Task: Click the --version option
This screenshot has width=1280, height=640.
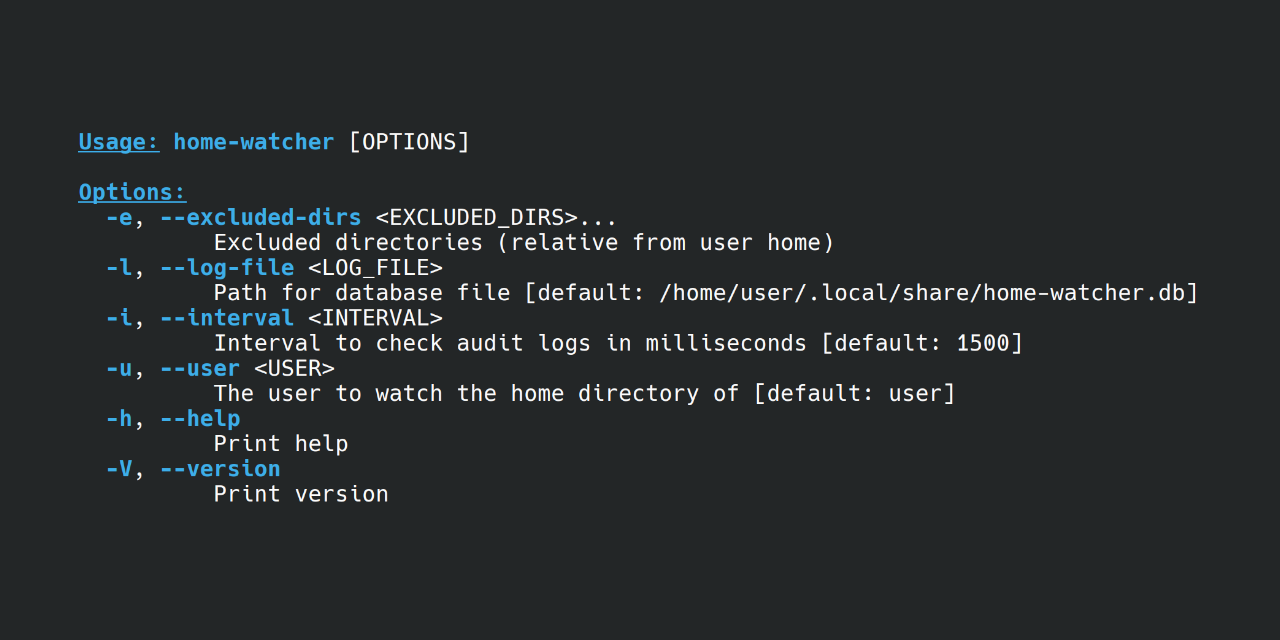Action: click(x=219, y=468)
